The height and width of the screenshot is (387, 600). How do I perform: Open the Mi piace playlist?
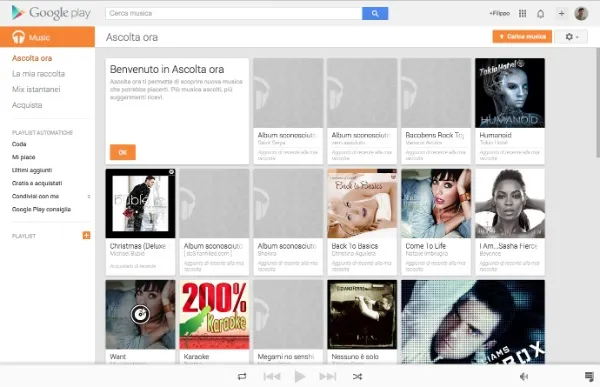pyautogui.click(x=23, y=157)
